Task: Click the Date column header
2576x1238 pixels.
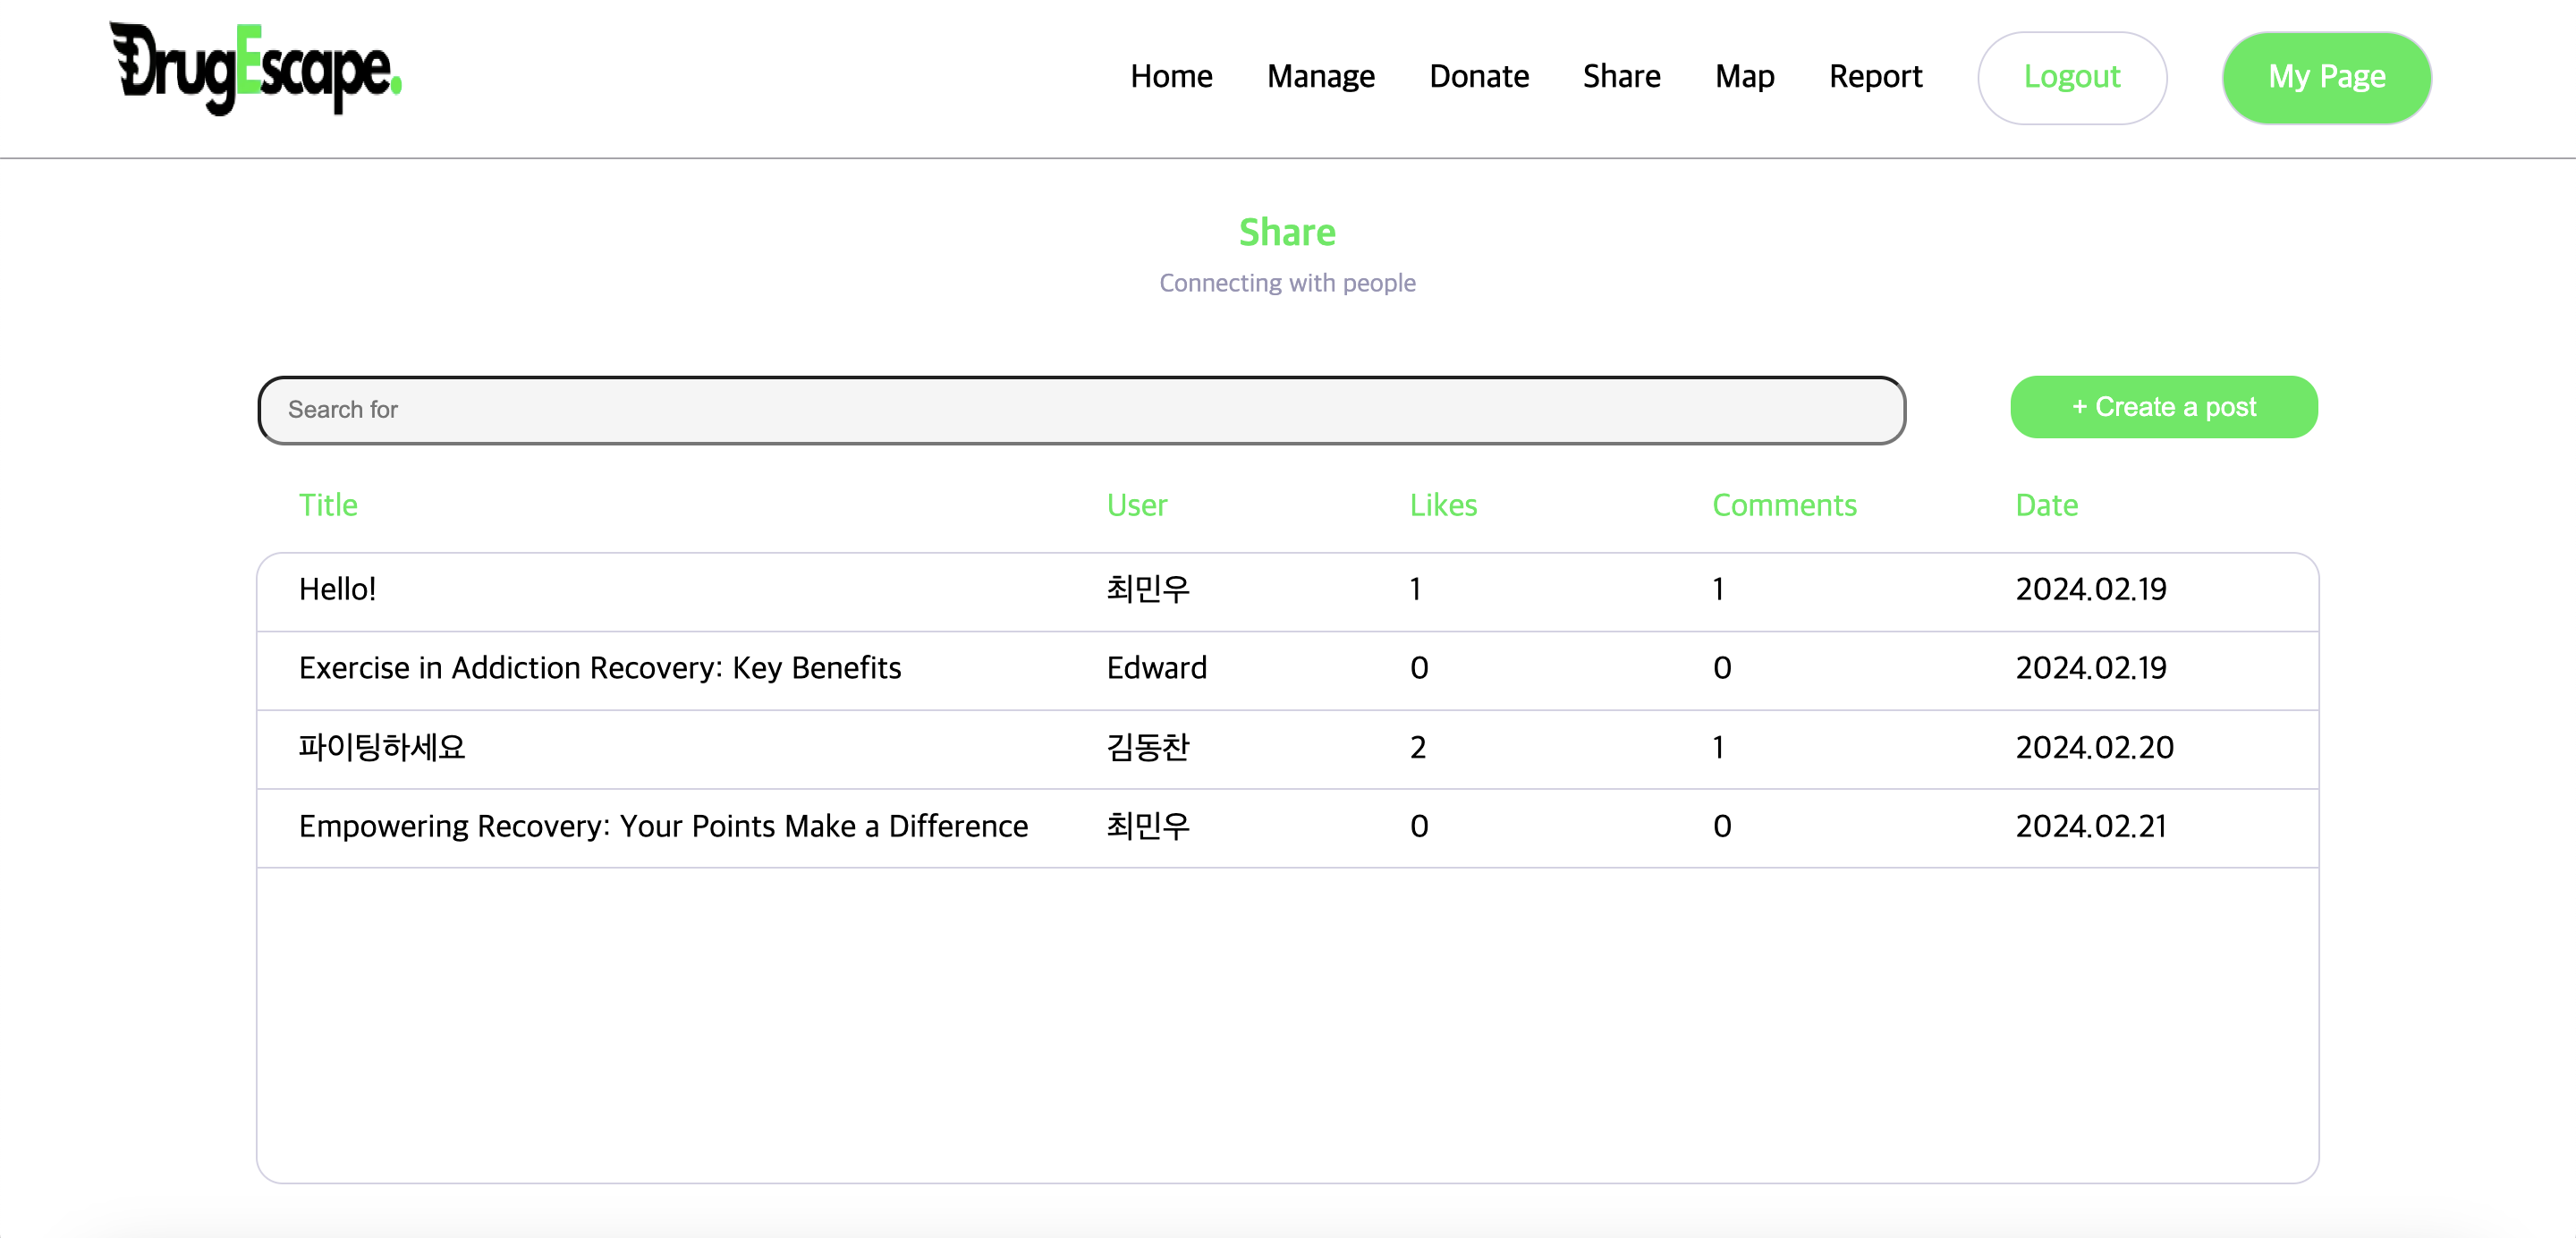Action: point(2046,505)
